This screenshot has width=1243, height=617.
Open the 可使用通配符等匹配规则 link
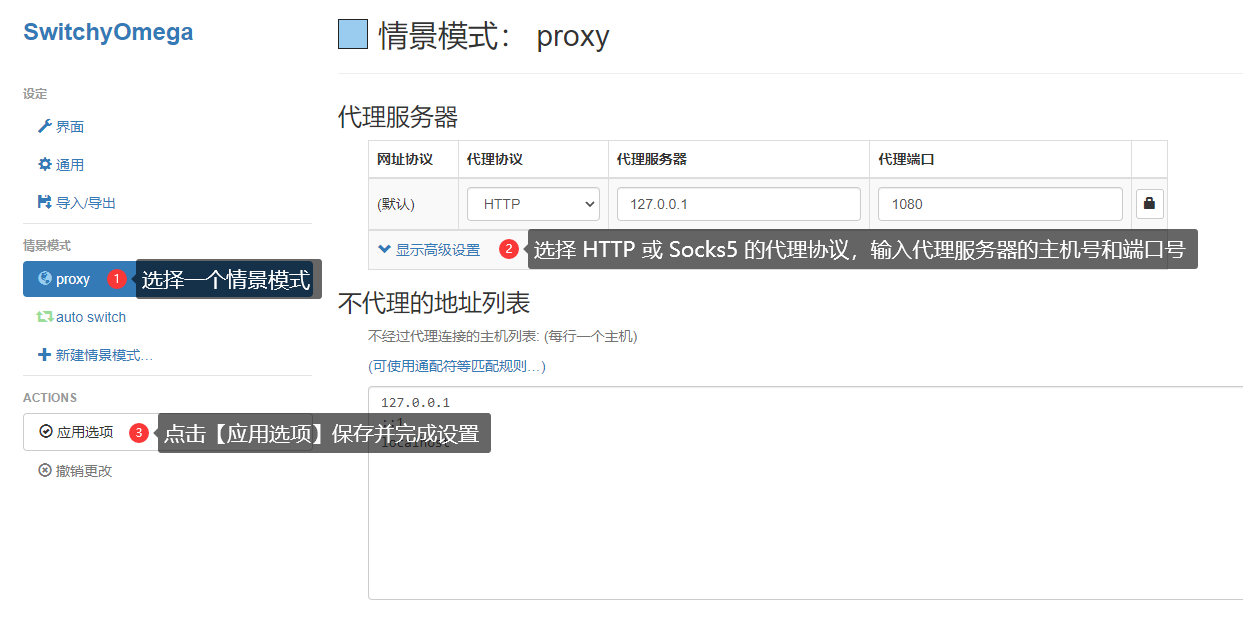457,366
